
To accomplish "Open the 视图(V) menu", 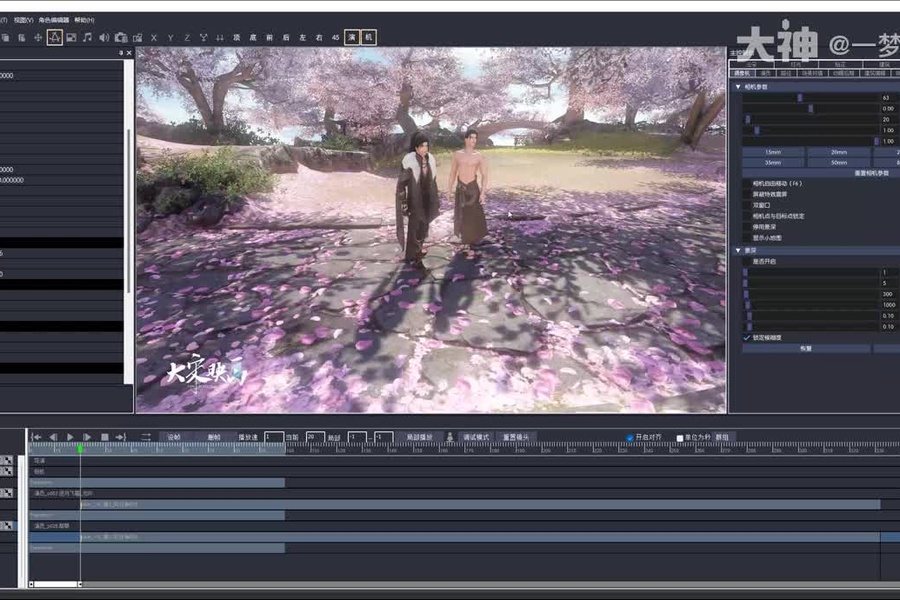I will click(x=22, y=19).
